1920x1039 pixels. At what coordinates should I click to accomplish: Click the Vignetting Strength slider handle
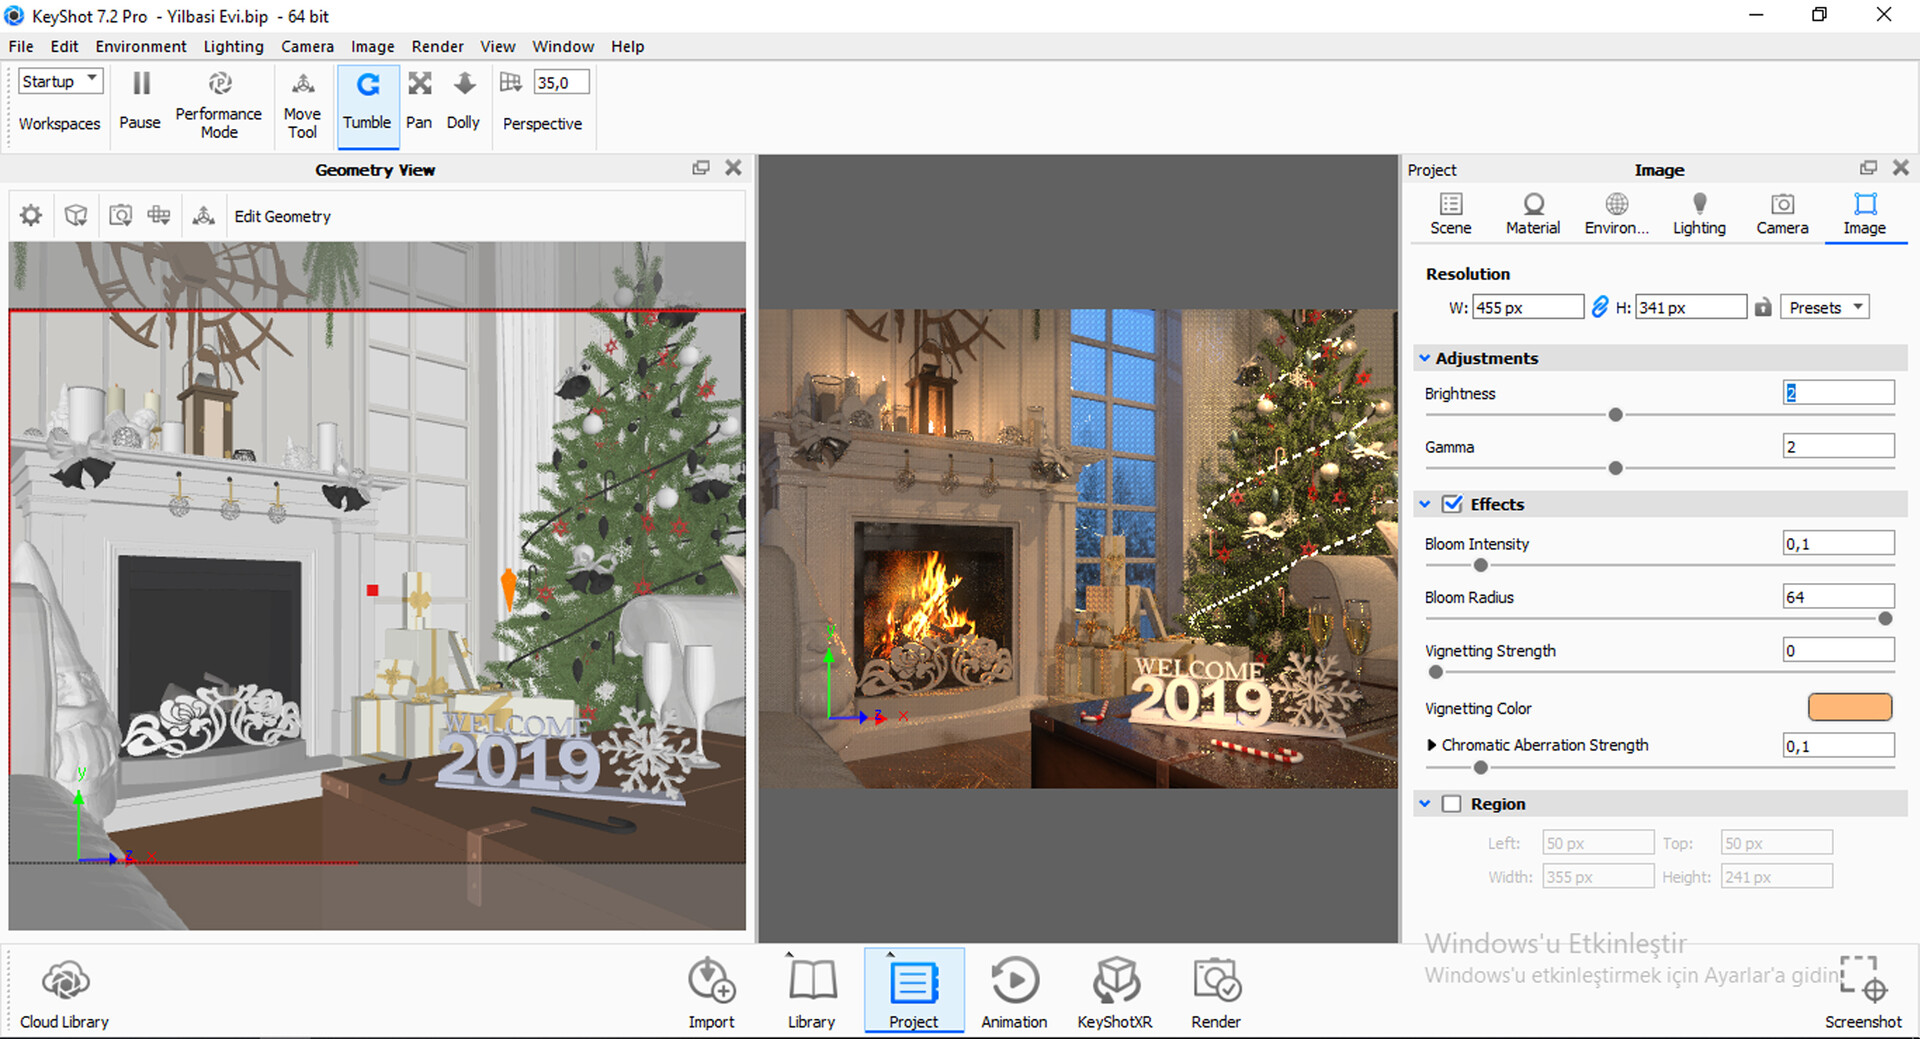point(1436,672)
